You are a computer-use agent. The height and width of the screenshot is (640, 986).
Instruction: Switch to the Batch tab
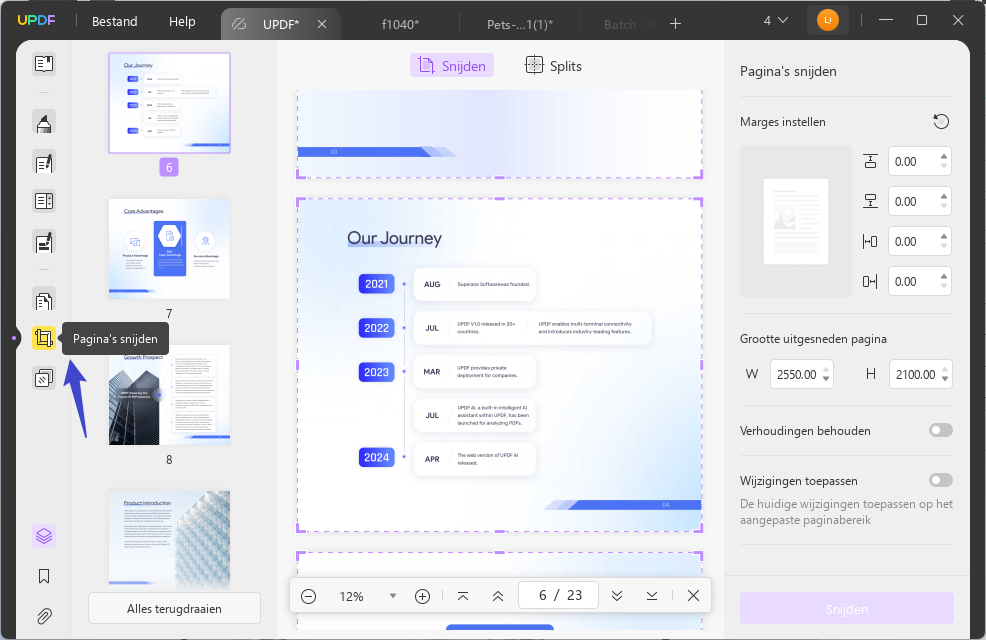coord(629,25)
